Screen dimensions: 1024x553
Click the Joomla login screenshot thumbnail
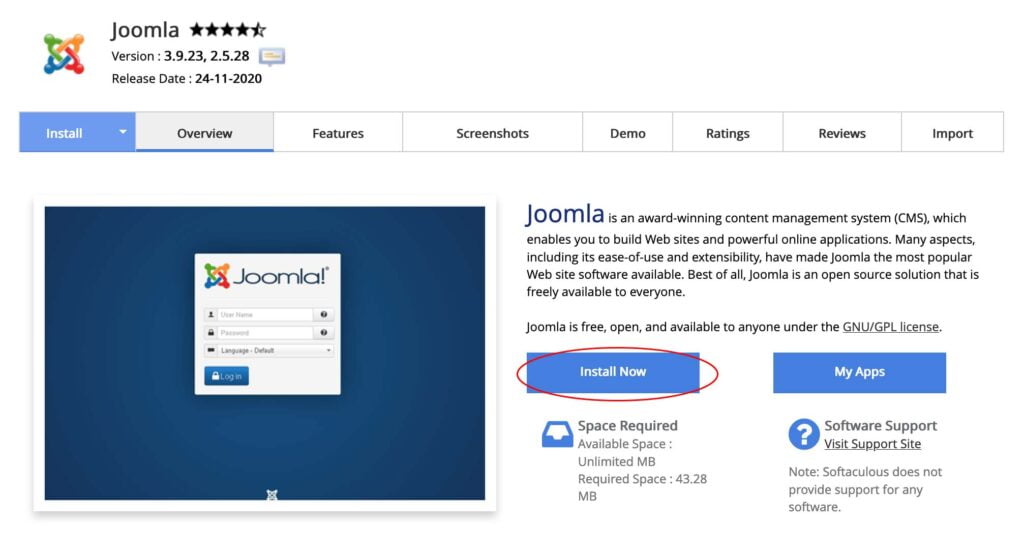264,353
